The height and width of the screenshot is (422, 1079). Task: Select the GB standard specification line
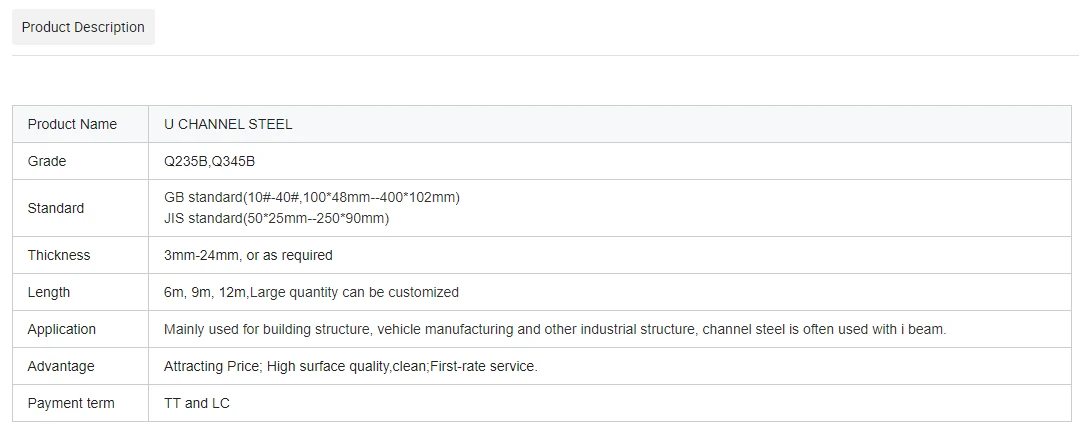point(312,198)
